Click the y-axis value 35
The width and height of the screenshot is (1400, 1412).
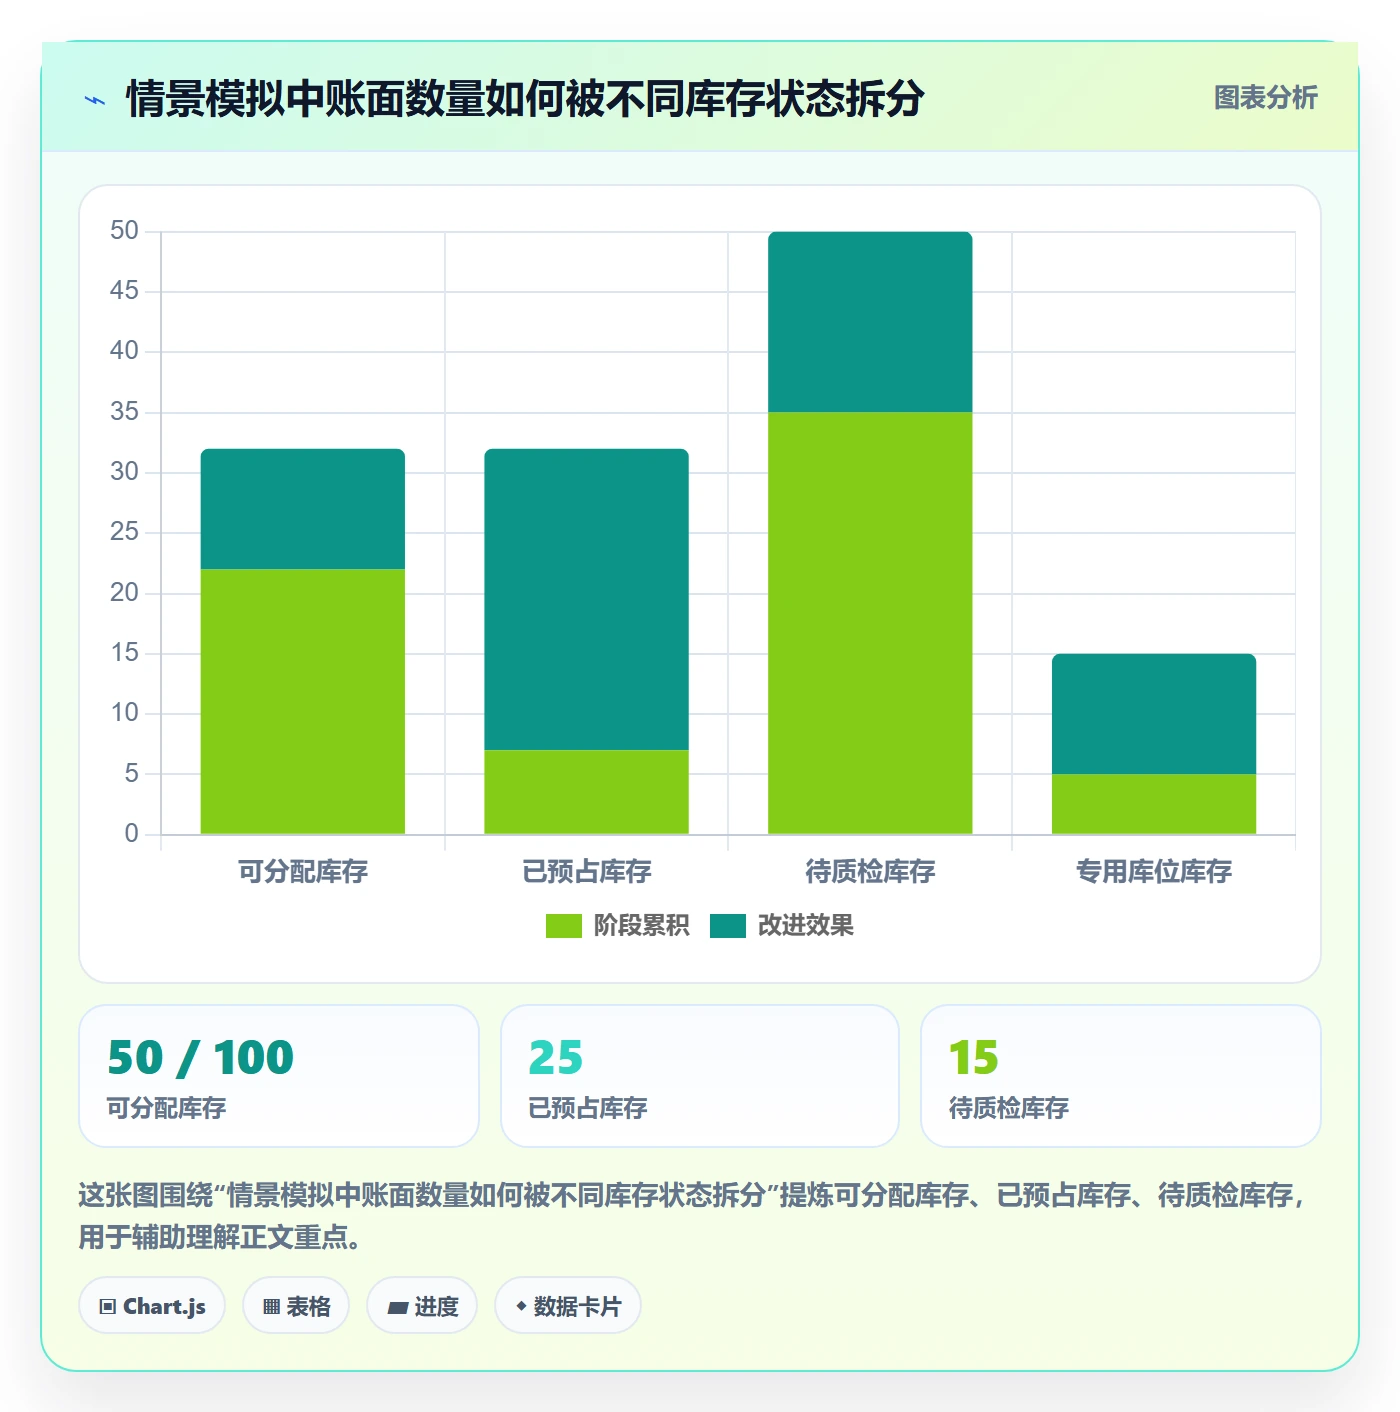point(125,412)
